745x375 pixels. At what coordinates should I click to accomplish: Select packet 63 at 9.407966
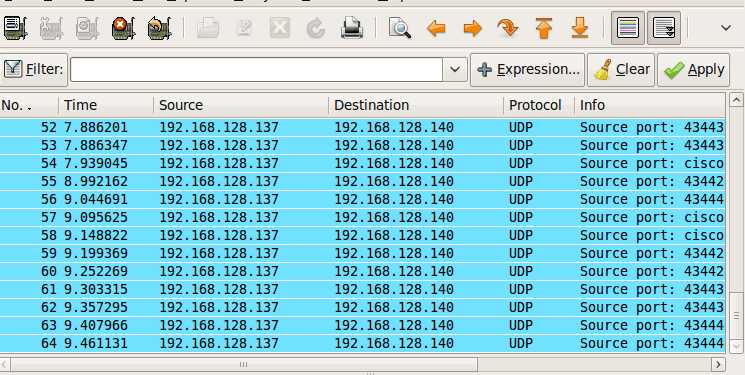pyautogui.click(x=363, y=326)
